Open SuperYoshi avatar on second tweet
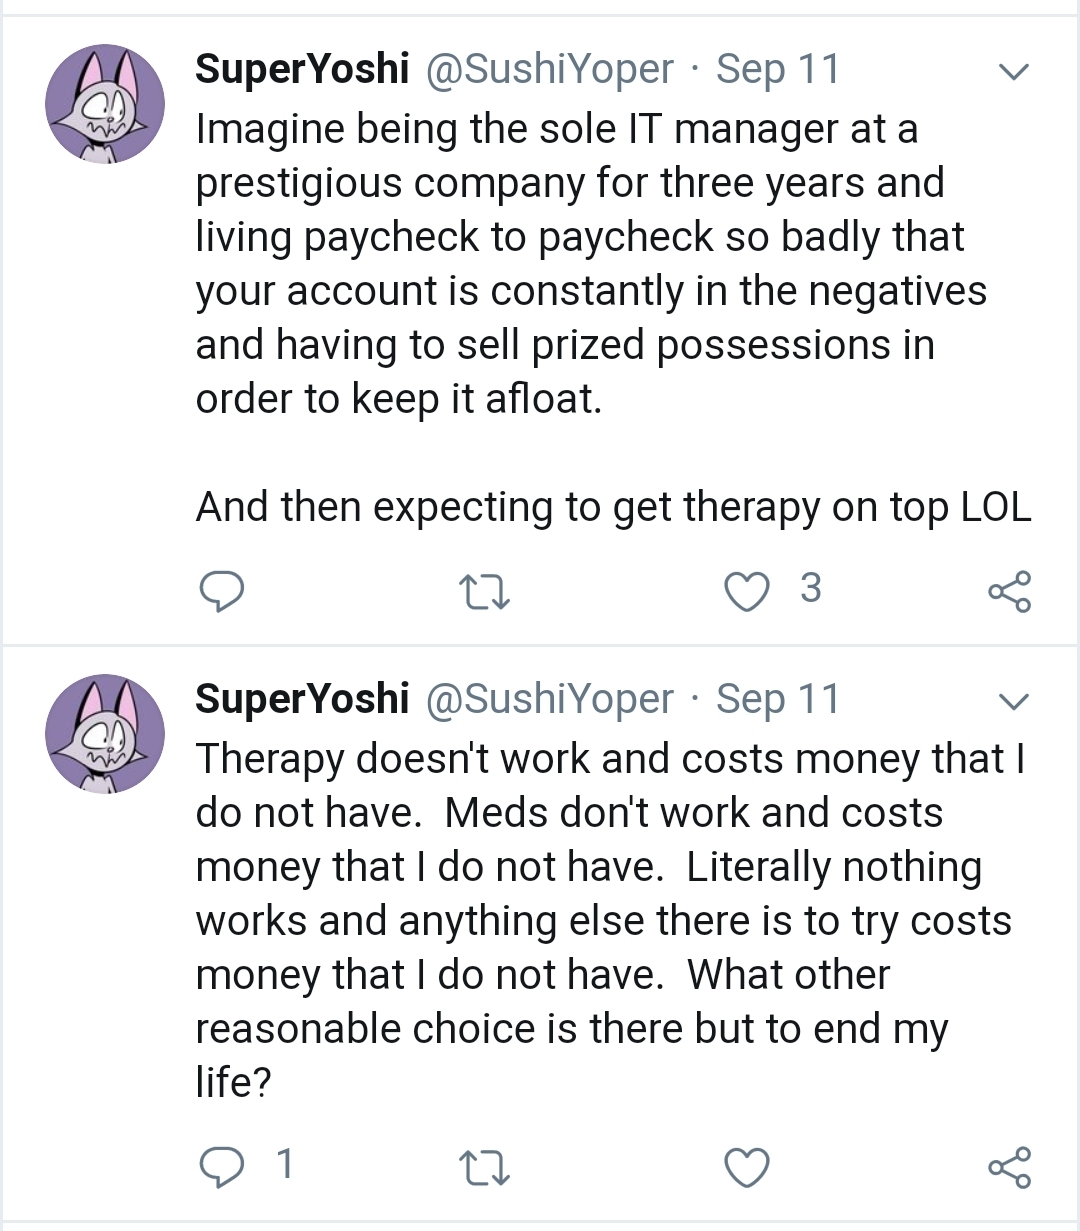The width and height of the screenshot is (1080, 1231). click(105, 734)
